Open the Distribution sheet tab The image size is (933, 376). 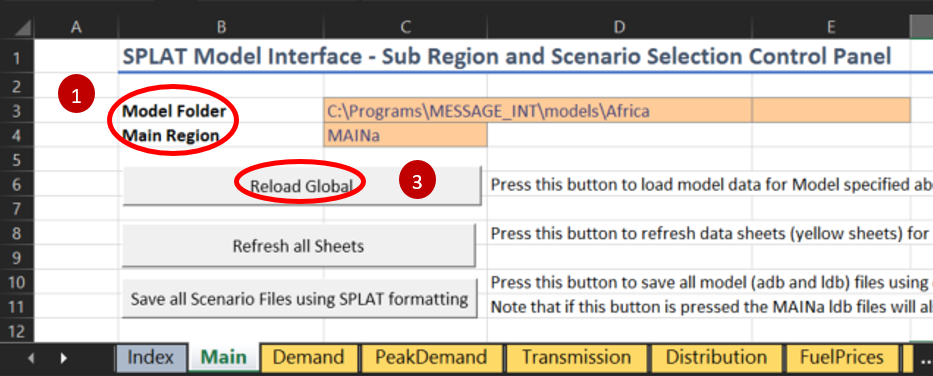716,358
